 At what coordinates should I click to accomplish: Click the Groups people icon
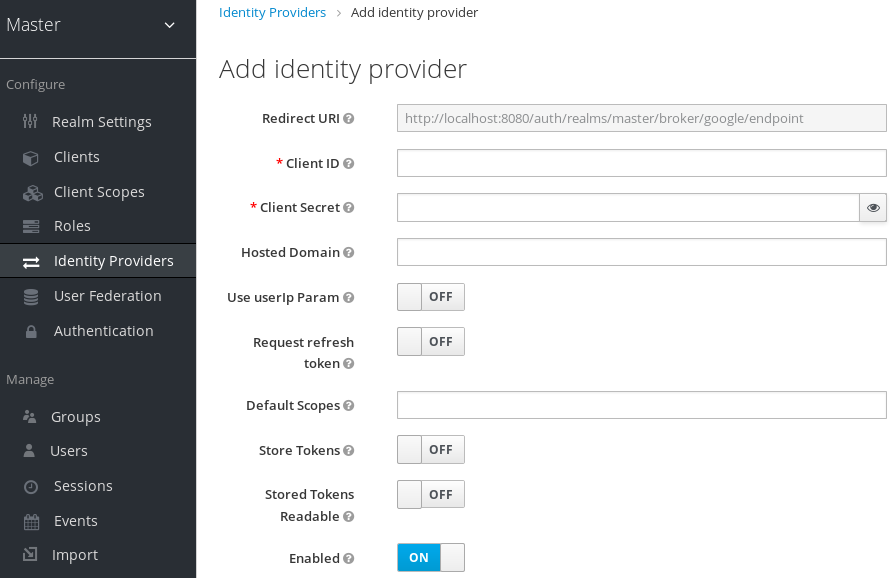pos(30,417)
